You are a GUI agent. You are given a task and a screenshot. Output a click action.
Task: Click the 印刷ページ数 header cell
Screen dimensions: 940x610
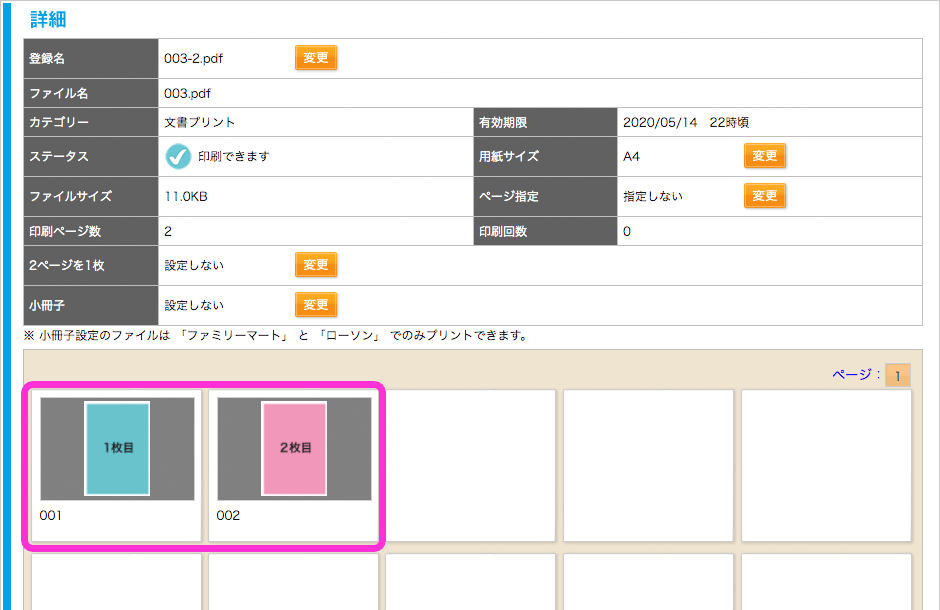pos(91,231)
